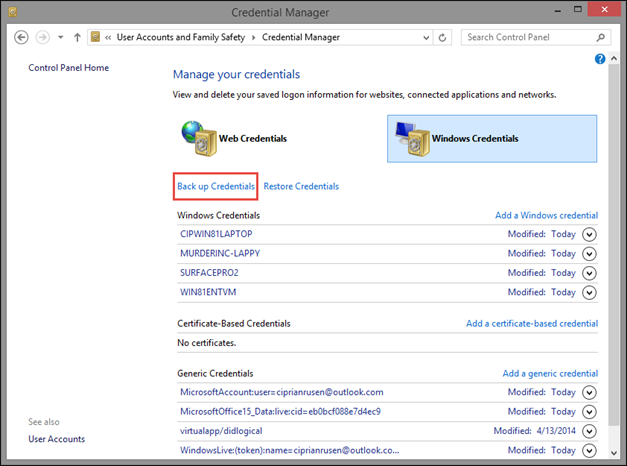
Task: Open SURFACEPRO2 credential entry
Action: (x=209, y=272)
